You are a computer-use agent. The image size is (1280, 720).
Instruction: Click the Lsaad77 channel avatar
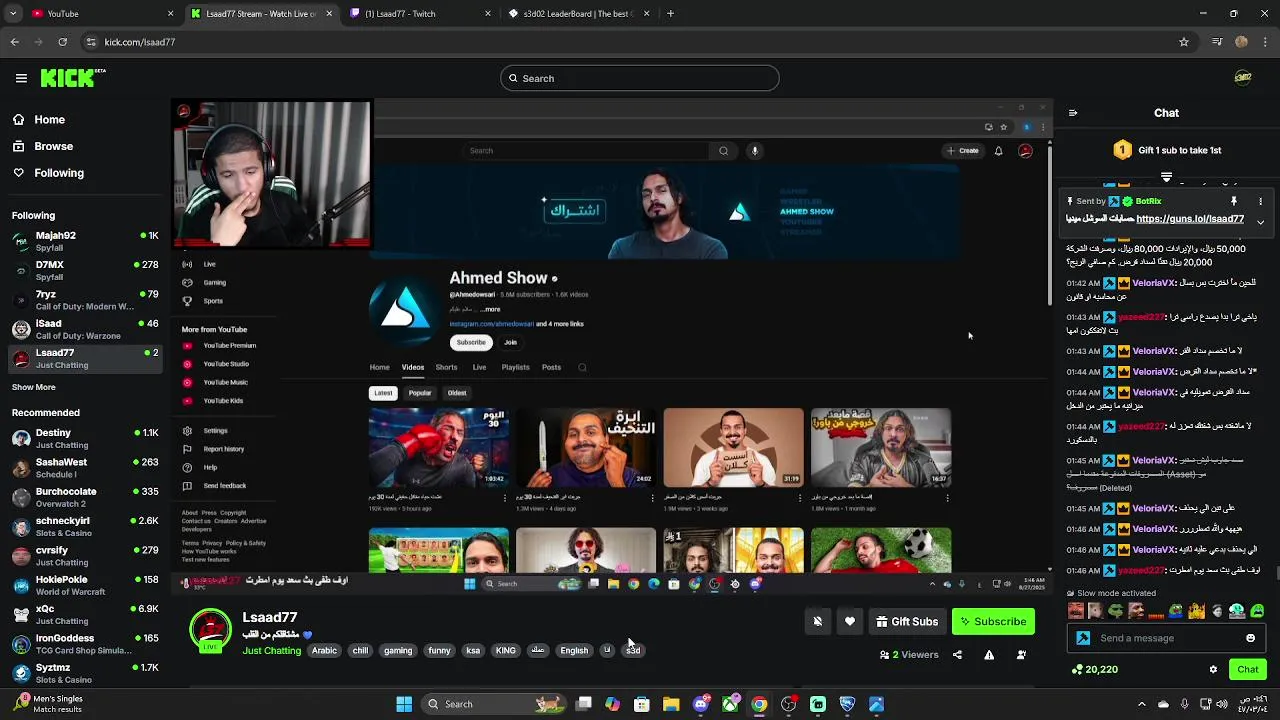[x=210, y=629]
